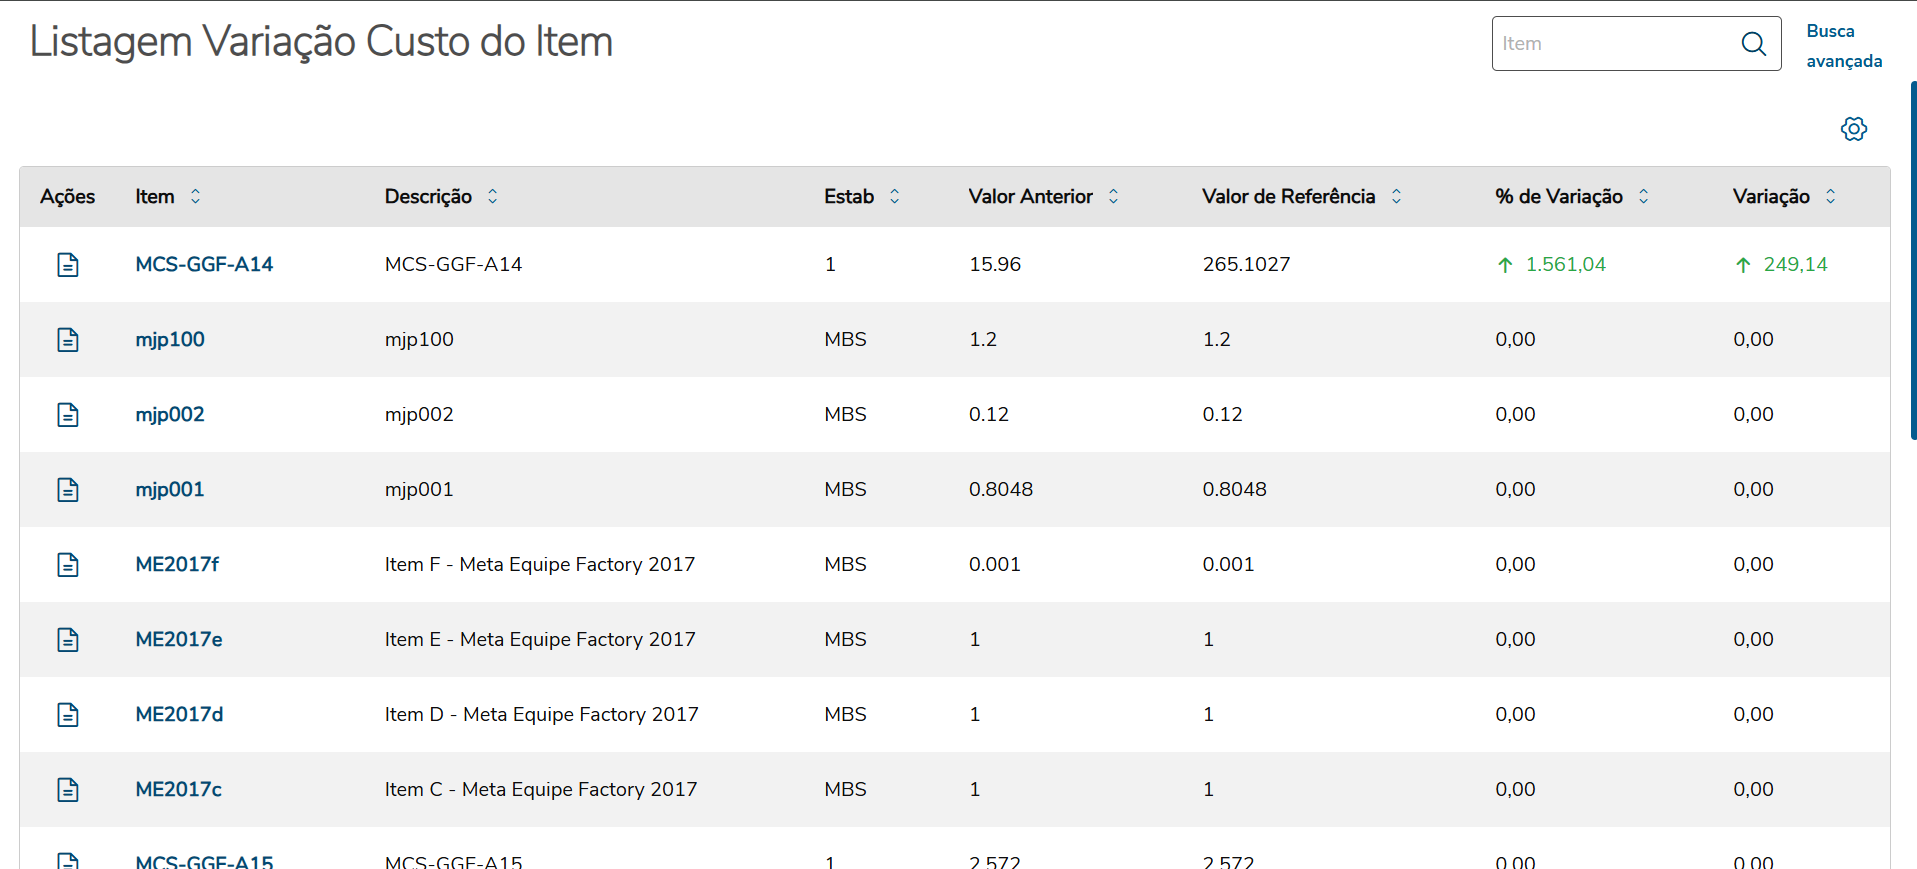Sort by Descrição column arrows

[x=492, y=197]
